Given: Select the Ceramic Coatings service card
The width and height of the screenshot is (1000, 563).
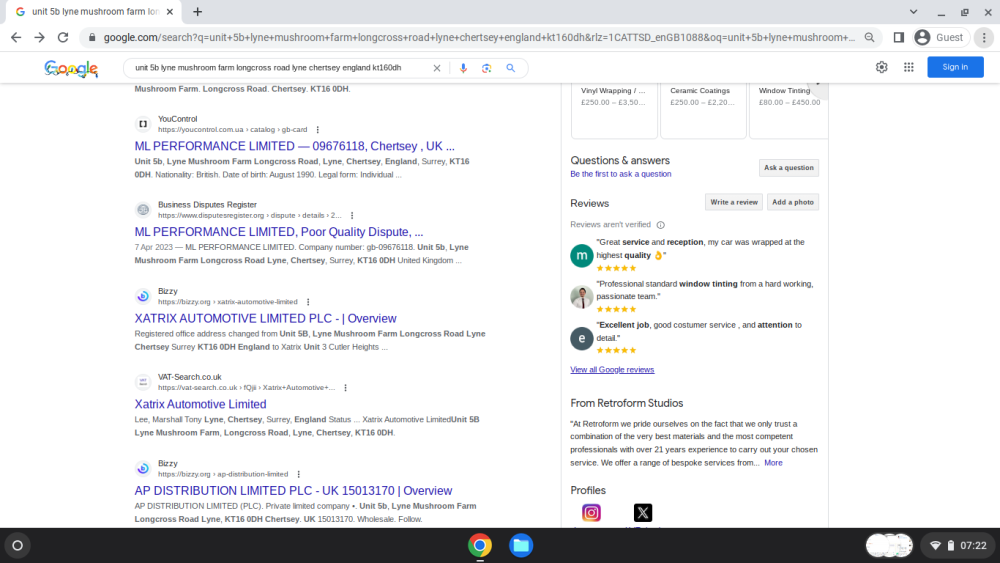Looking at the screenshot, I should pyautogui.click(x=703, y=110).
